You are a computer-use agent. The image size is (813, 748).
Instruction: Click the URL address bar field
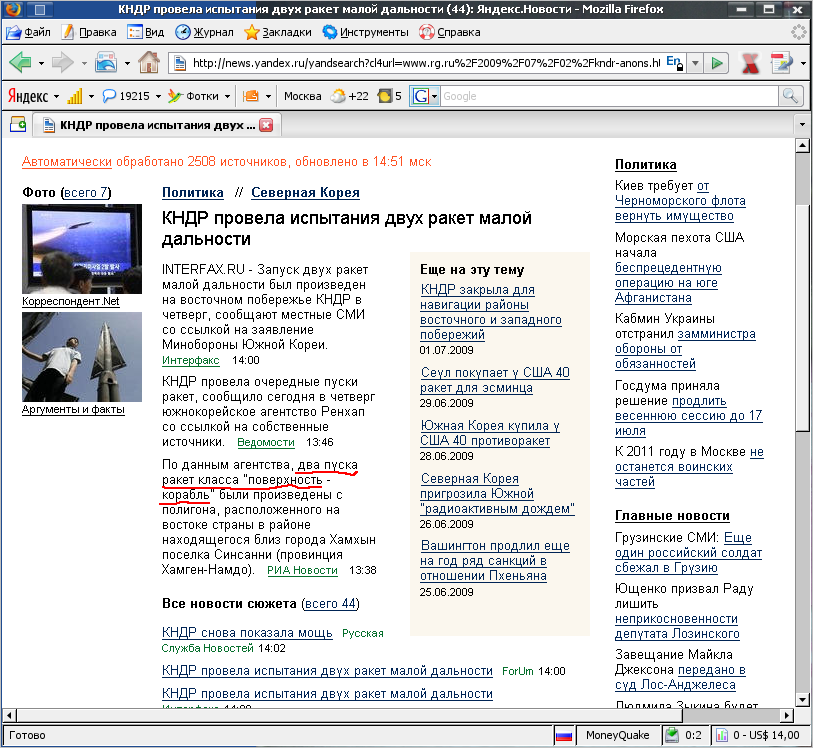[x=426, y=63]
